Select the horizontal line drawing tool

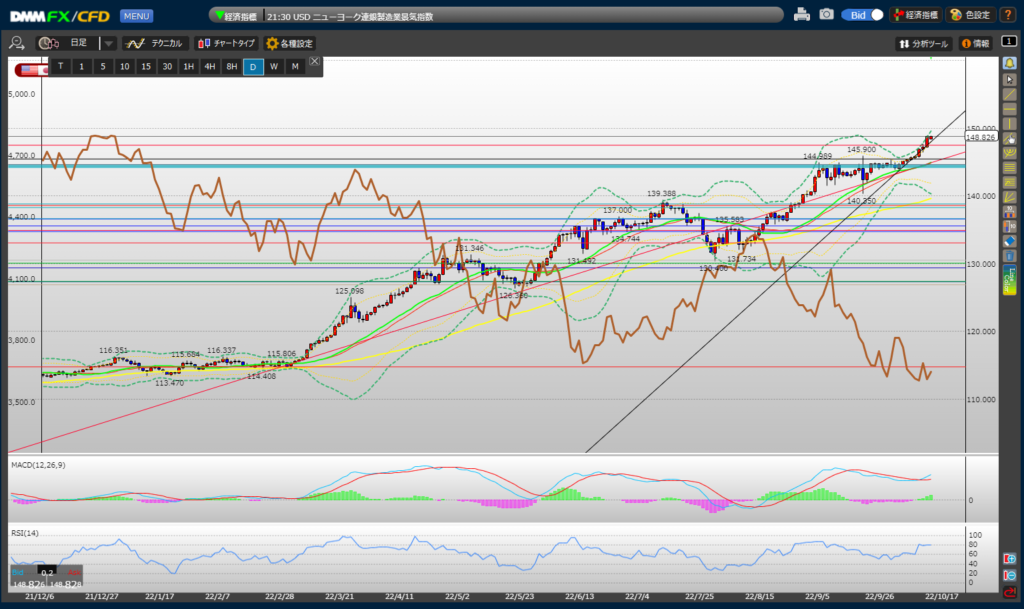pyautogui.click(x=1009, y=110)
